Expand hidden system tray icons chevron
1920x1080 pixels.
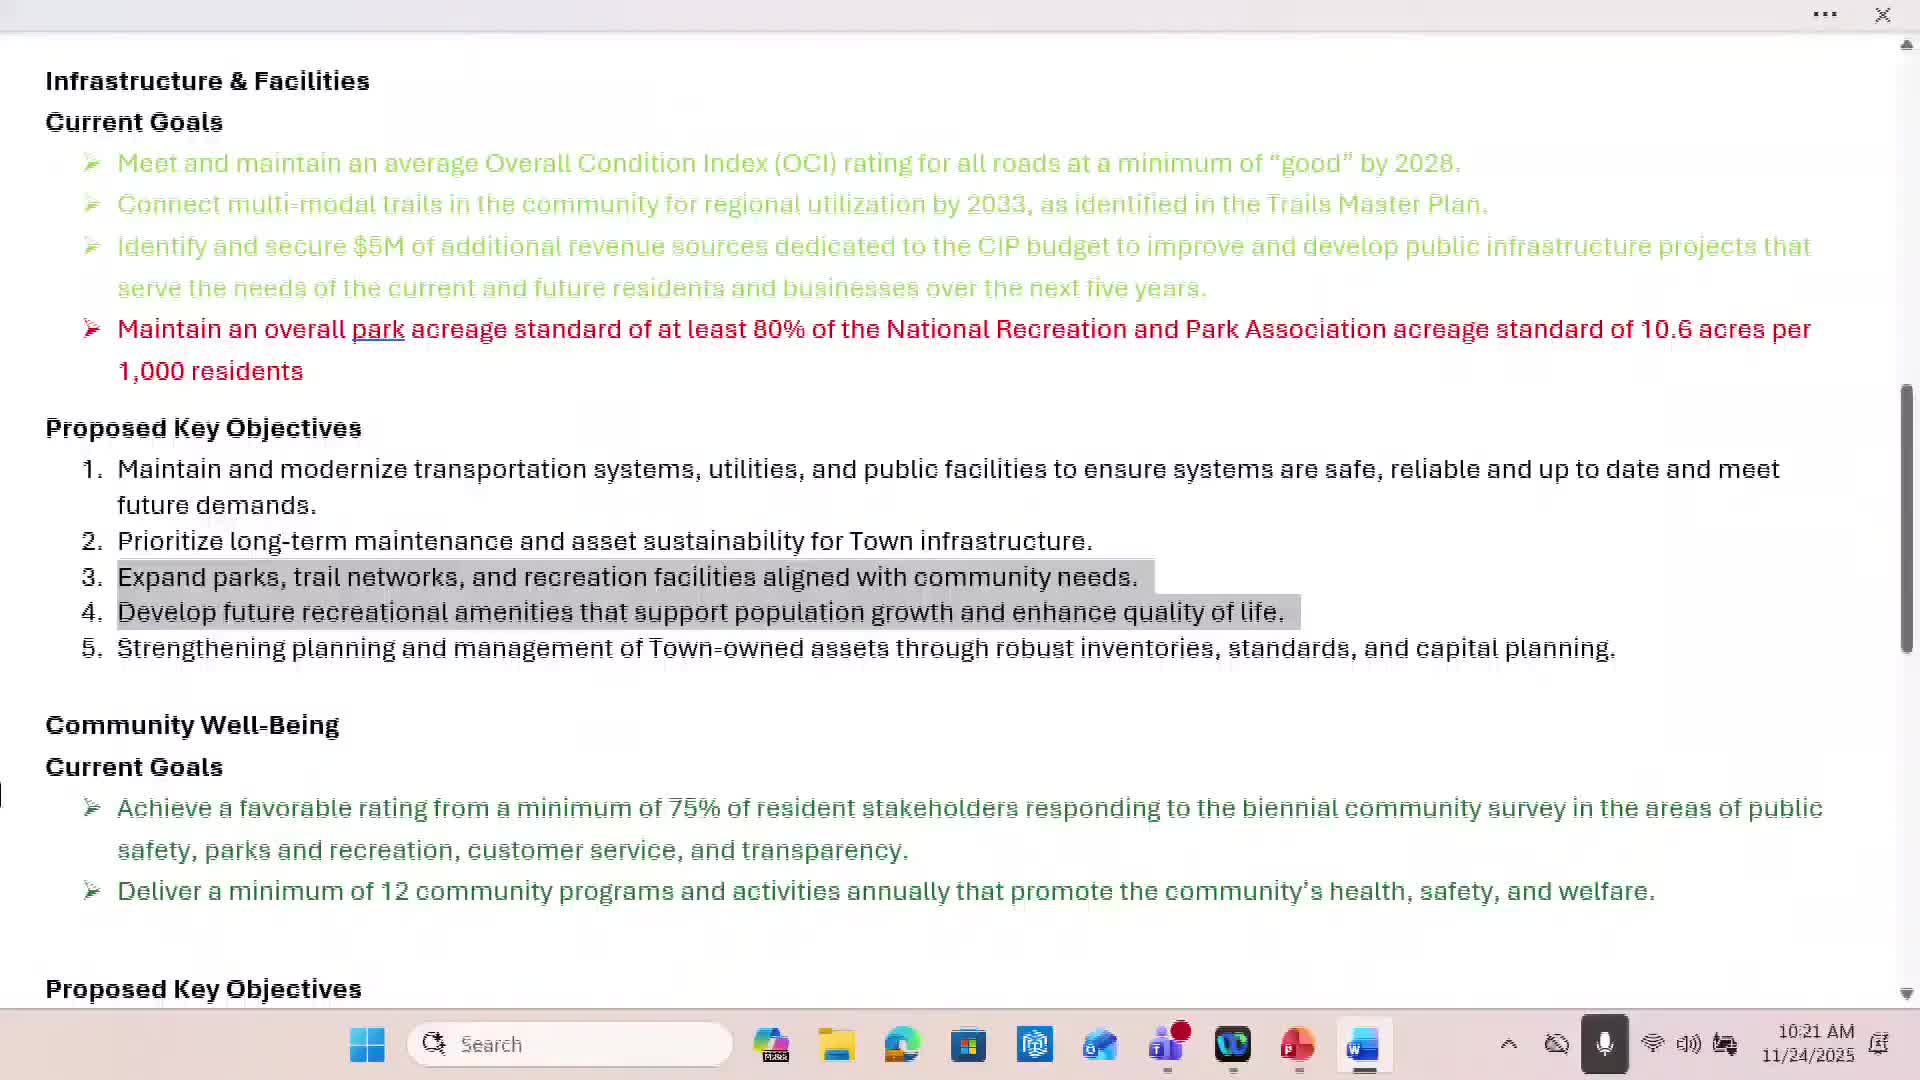pyautogui.click(x=1509, y=1044)
